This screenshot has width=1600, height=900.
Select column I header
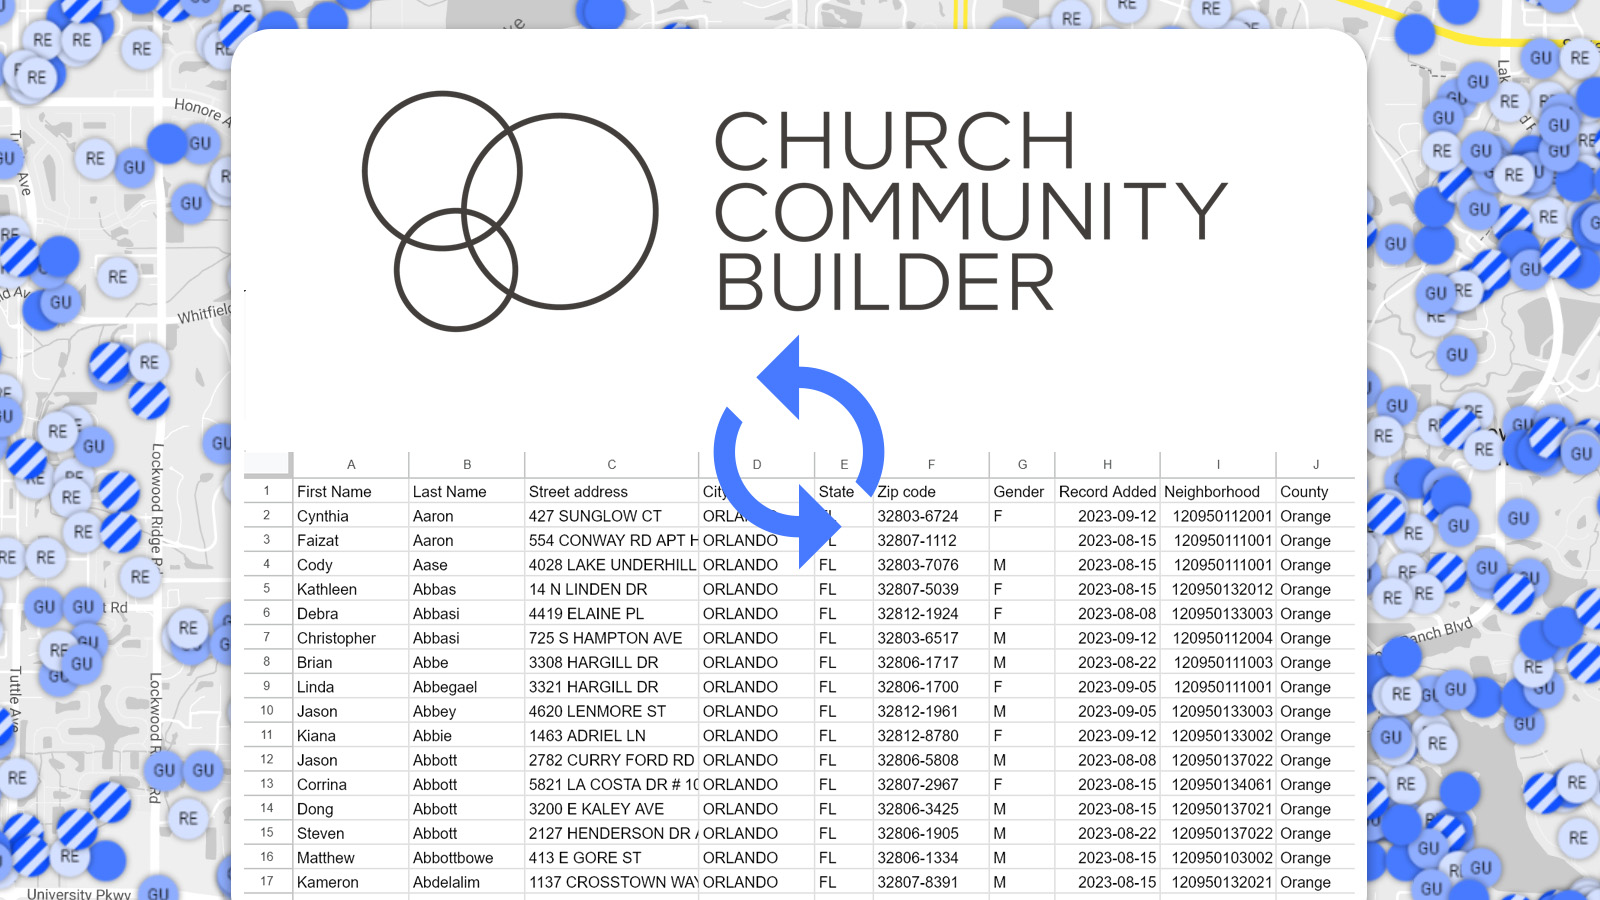[x=1218, y=464]
